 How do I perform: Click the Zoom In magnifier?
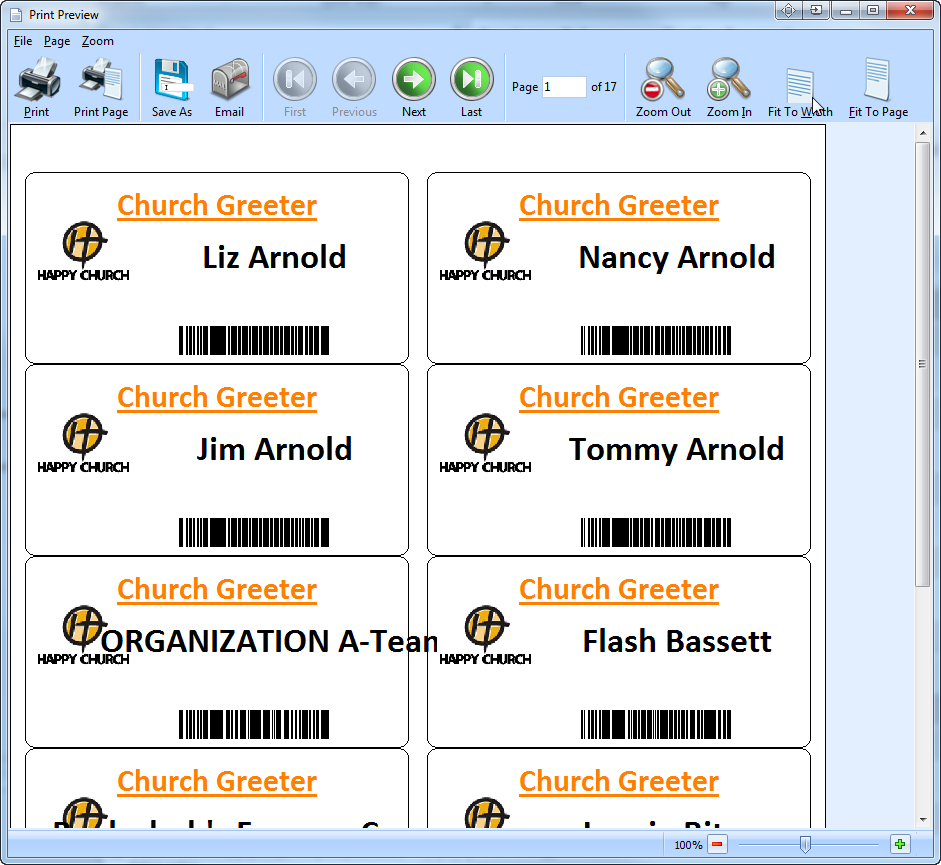click(729, 79)
